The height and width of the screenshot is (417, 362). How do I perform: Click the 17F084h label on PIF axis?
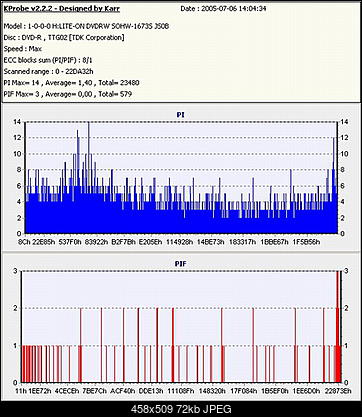(244, 391)
